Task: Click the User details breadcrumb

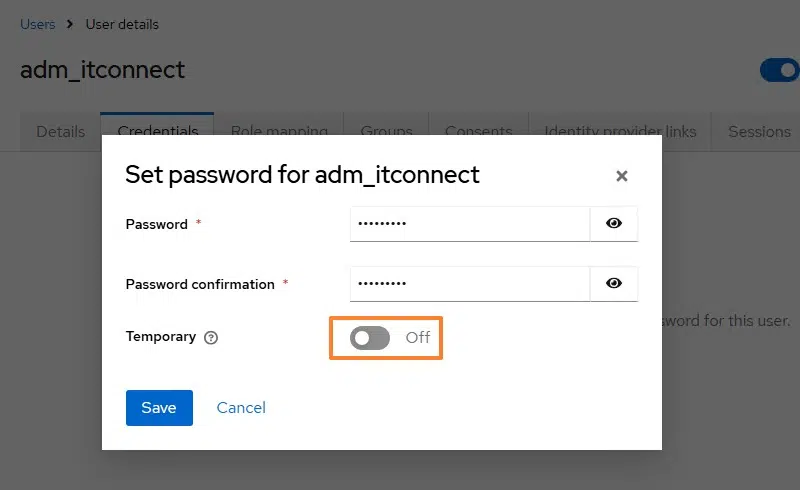Action: [x=122, y=24]
